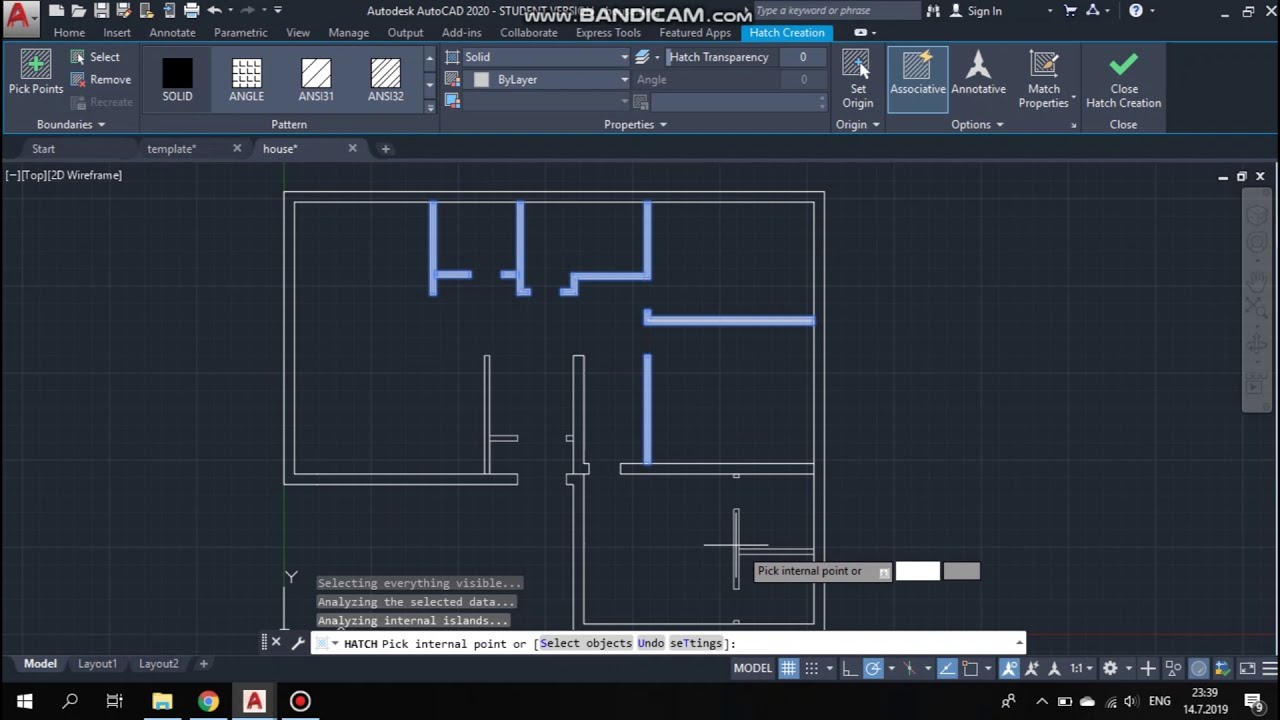This screenshot has height=720, width=1280.
Task: Click the keyword search input field
Action: point(835,11)
